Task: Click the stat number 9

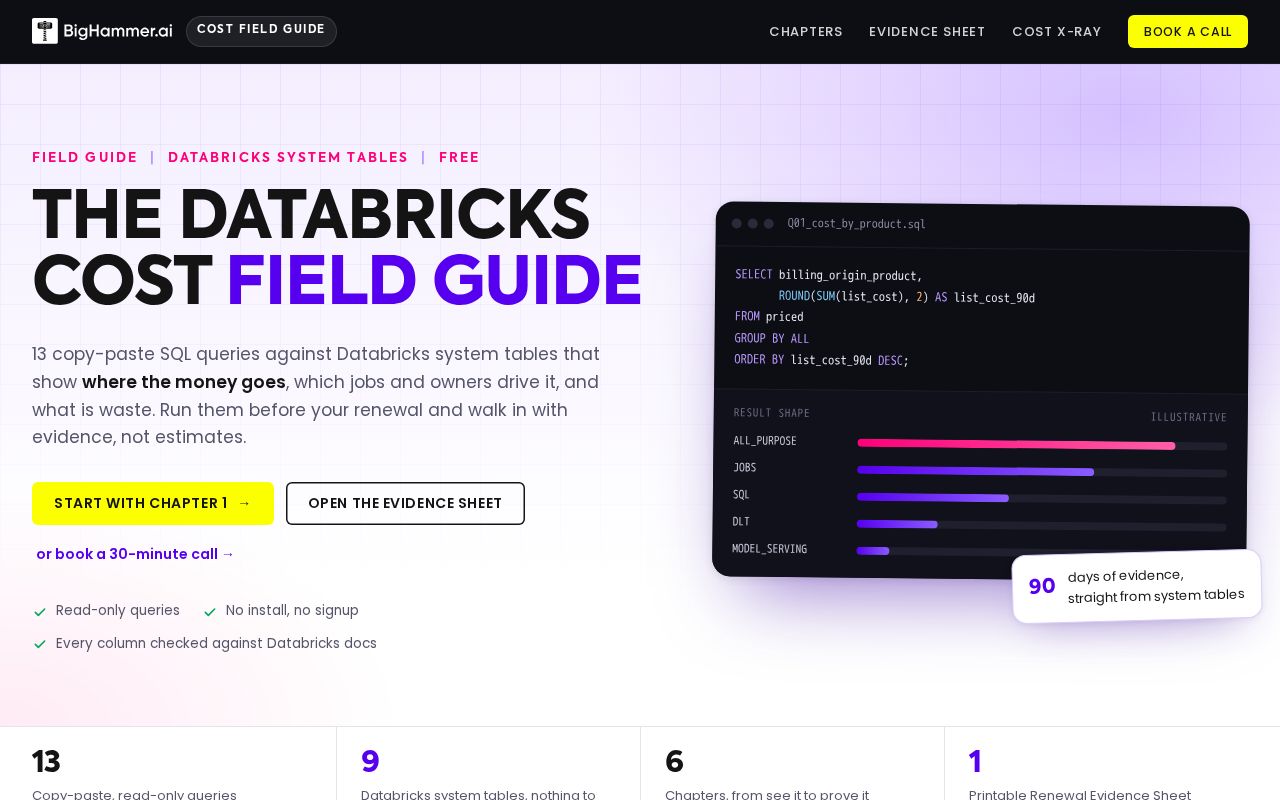Action: click(370, 762)
